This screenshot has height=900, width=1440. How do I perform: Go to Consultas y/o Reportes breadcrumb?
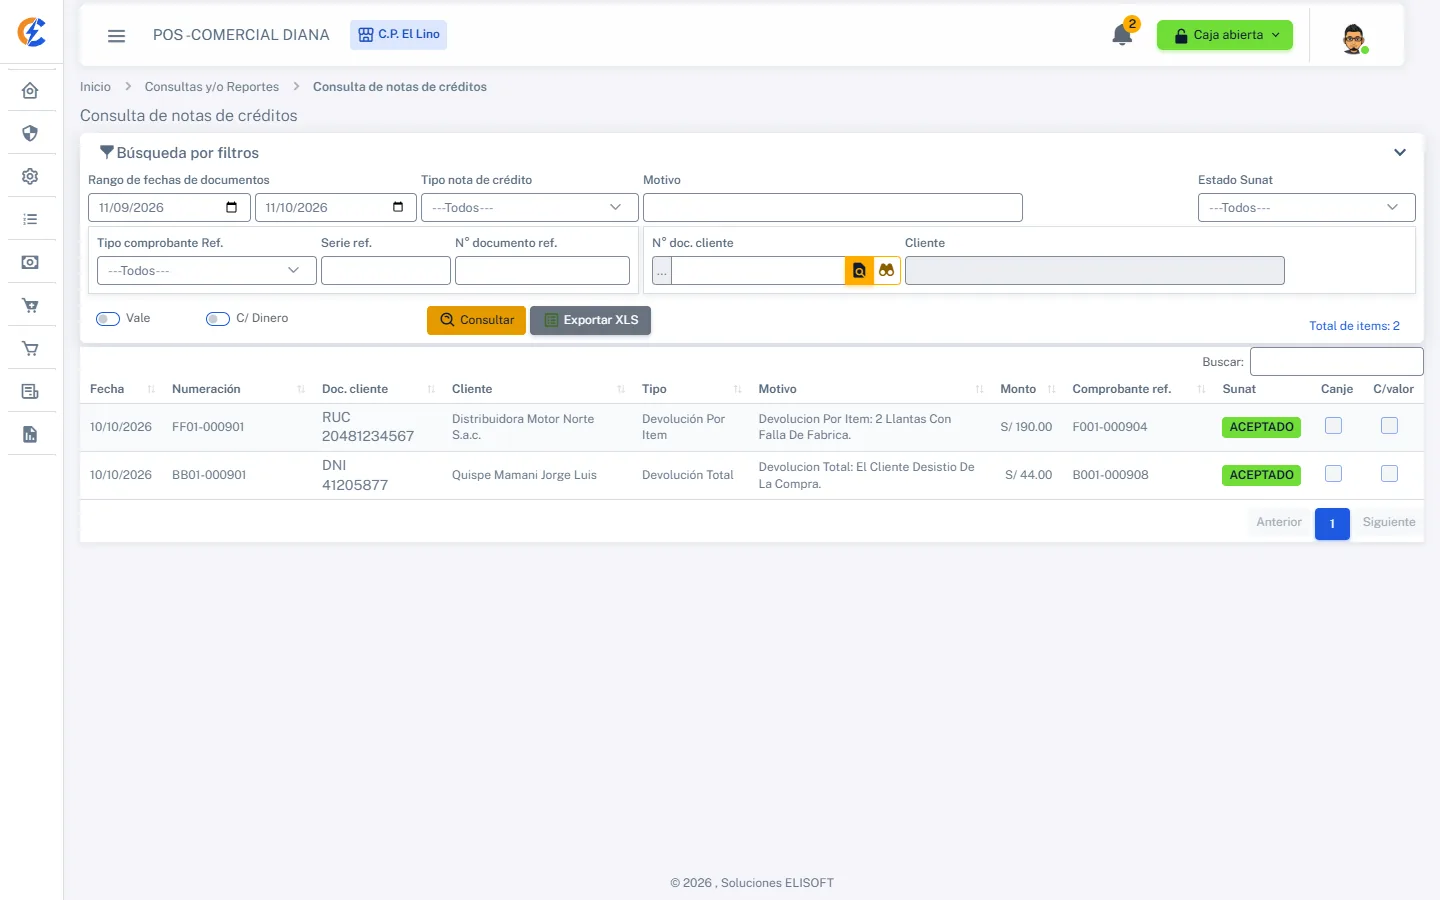(212, 87)
